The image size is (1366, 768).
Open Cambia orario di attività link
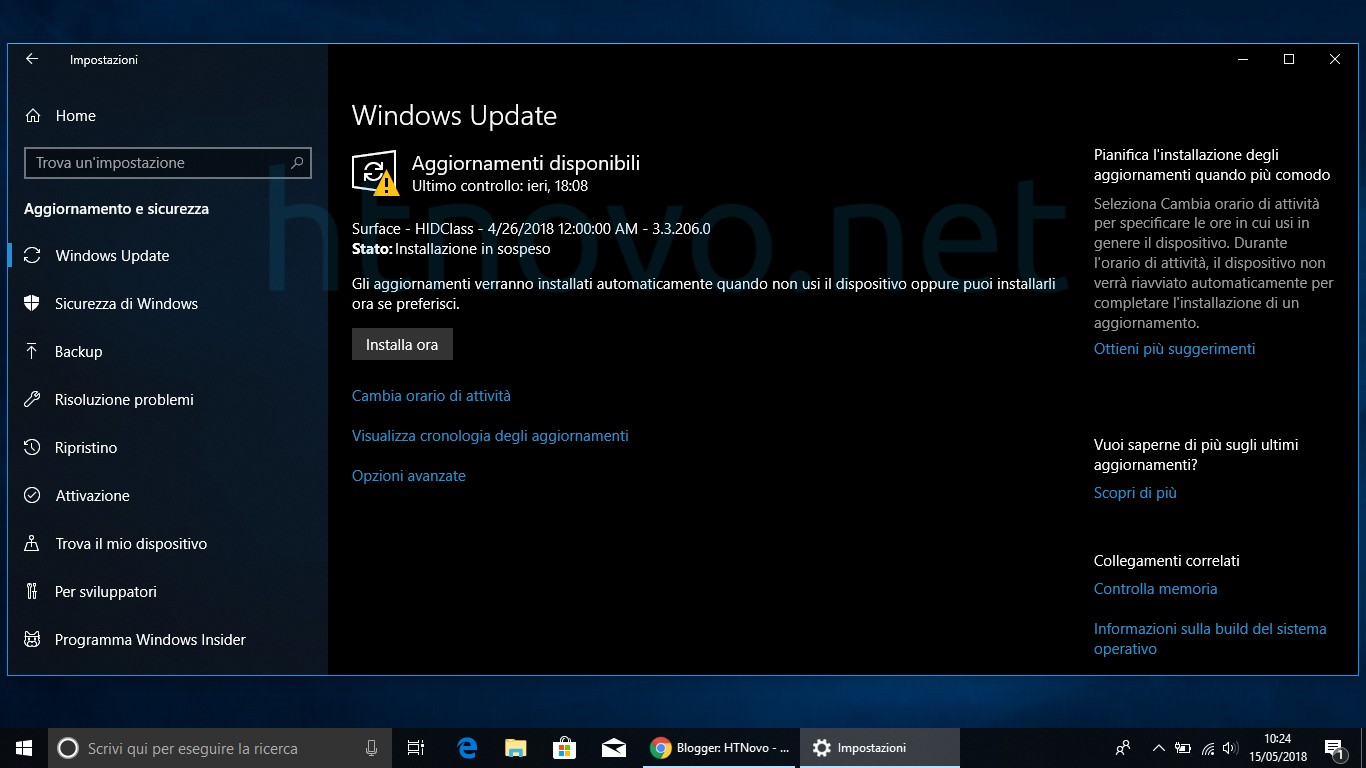pos(431,396)
